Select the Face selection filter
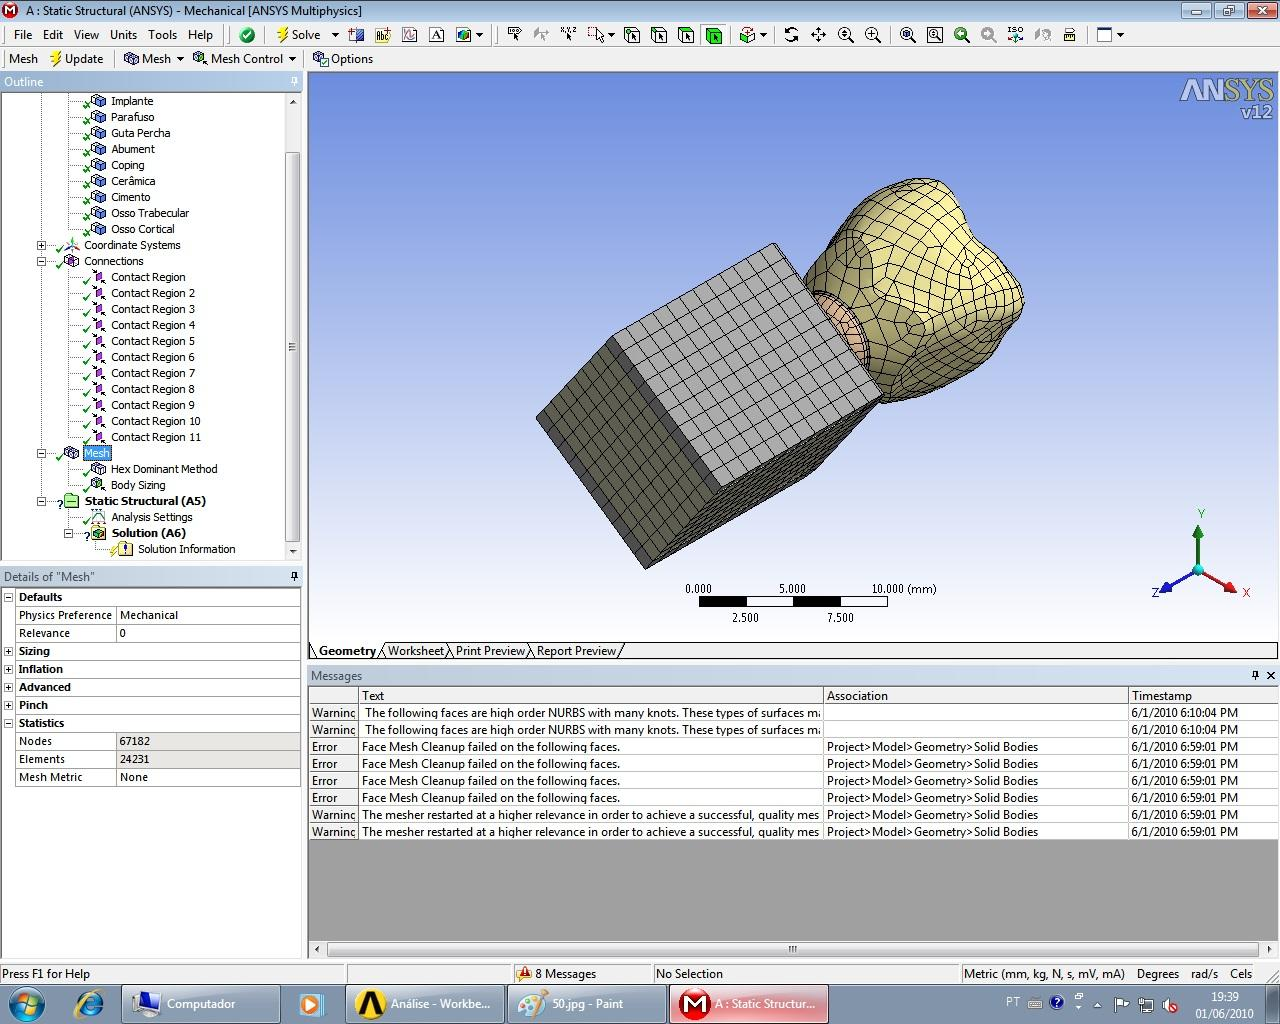Screen dimensions: 1280x1024 click(686, 35)
